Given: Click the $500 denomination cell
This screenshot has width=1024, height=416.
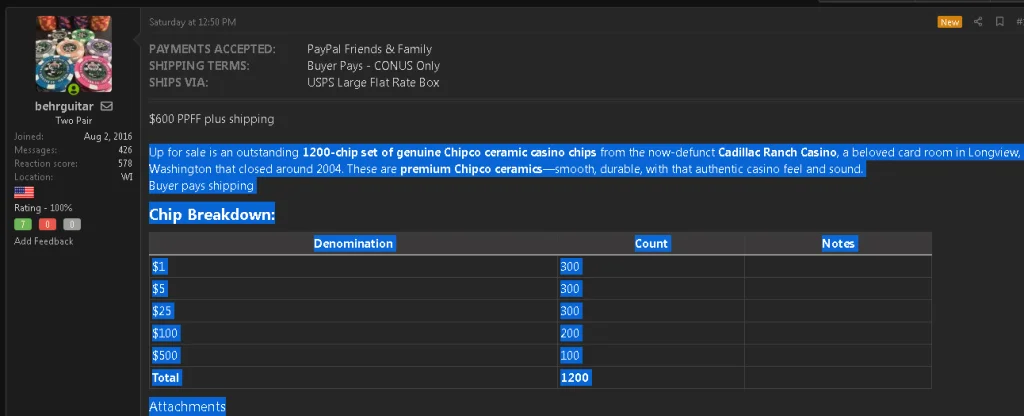Looking at the screenshot, I should point(353,355).
